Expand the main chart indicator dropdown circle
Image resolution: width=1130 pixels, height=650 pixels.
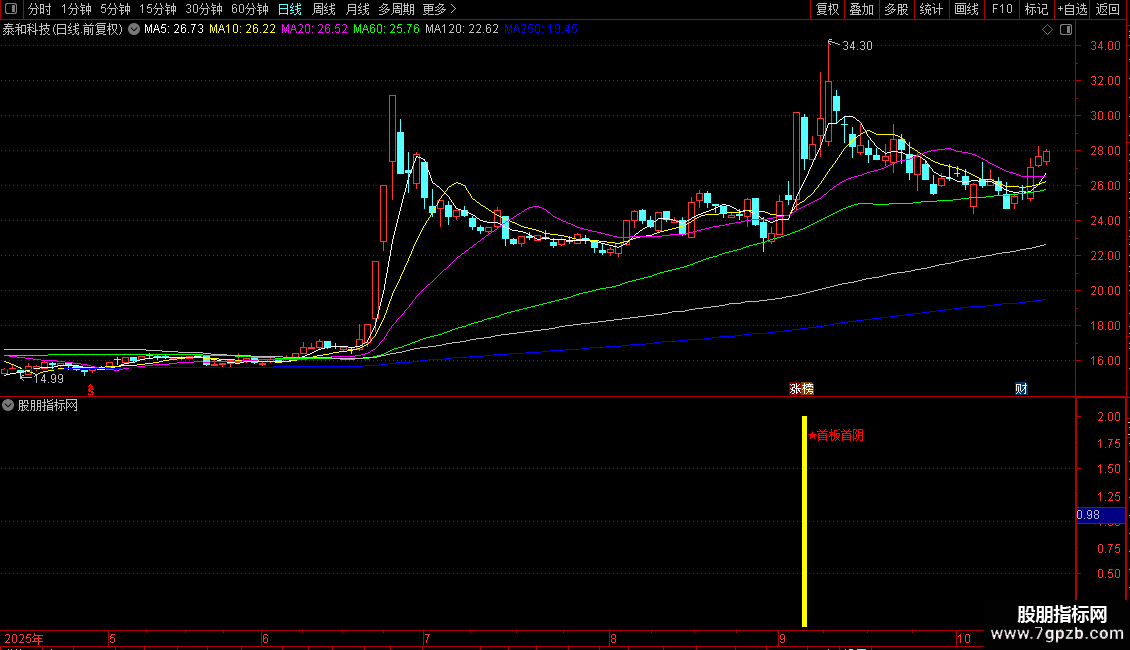(134, 30)
